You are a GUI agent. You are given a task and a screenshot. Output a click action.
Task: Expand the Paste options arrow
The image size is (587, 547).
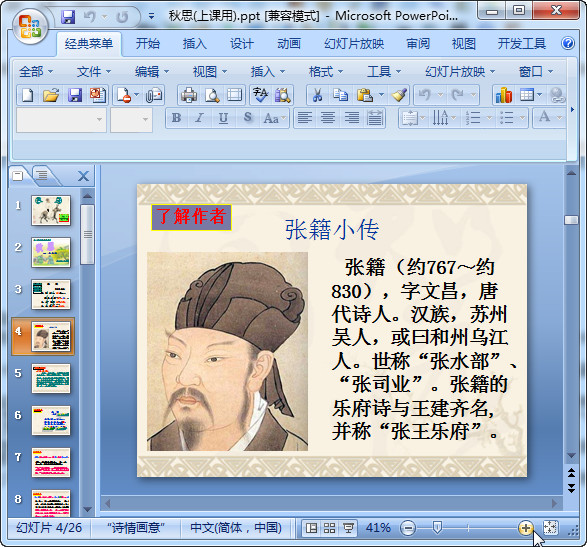[x=381, y=95]
